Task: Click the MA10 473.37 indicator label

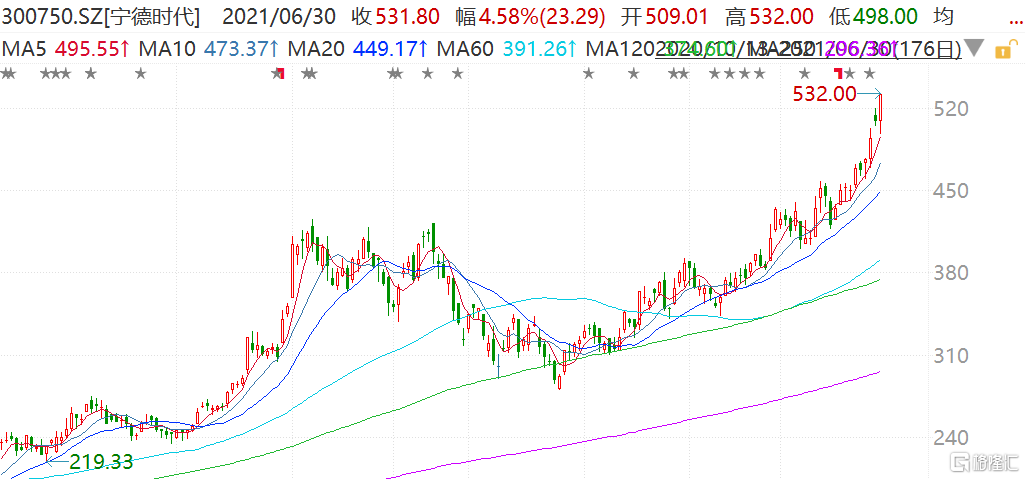Action: tap(209, 48)
